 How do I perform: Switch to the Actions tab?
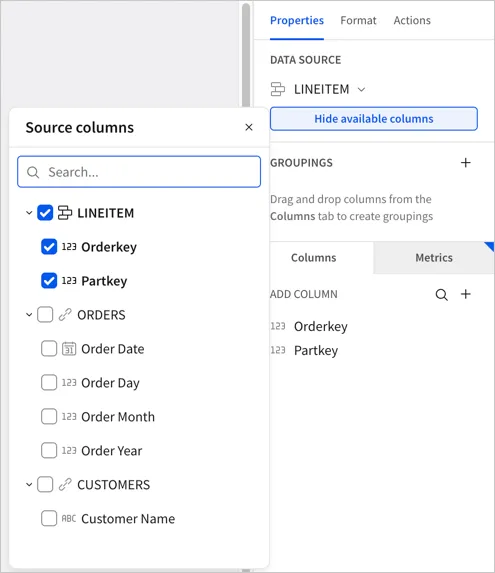tap(412, 20)
